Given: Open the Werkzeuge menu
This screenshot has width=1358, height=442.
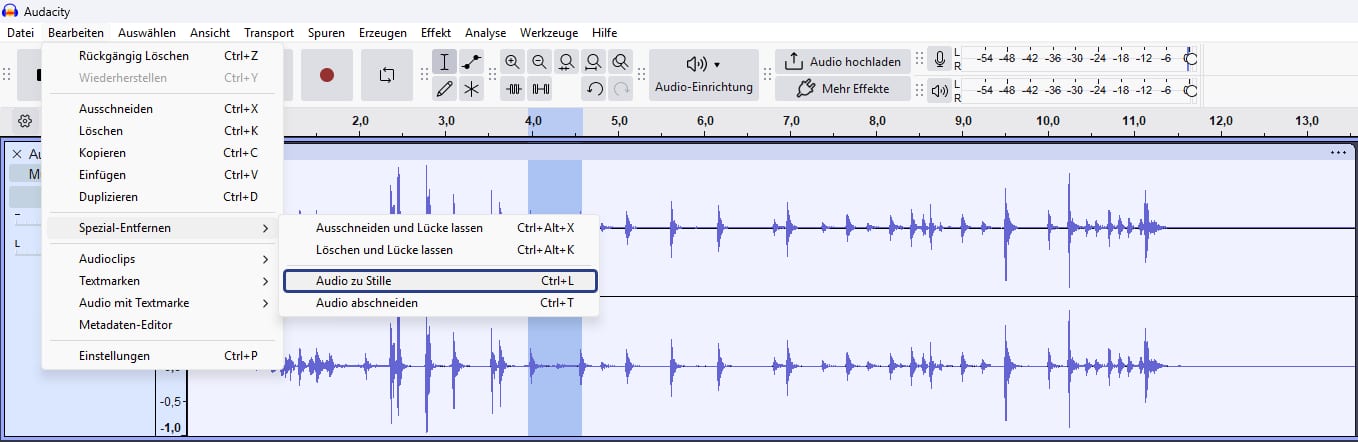Looking at the screenshot, I should (x=548, y=33).
